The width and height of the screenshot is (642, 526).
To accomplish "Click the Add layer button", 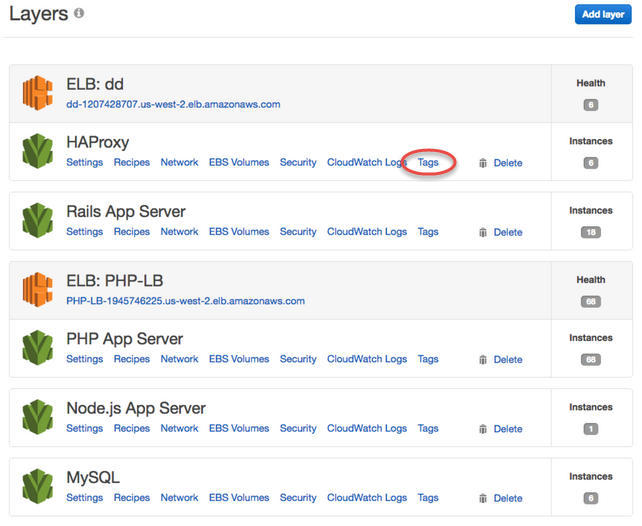I will pos(603,14).
